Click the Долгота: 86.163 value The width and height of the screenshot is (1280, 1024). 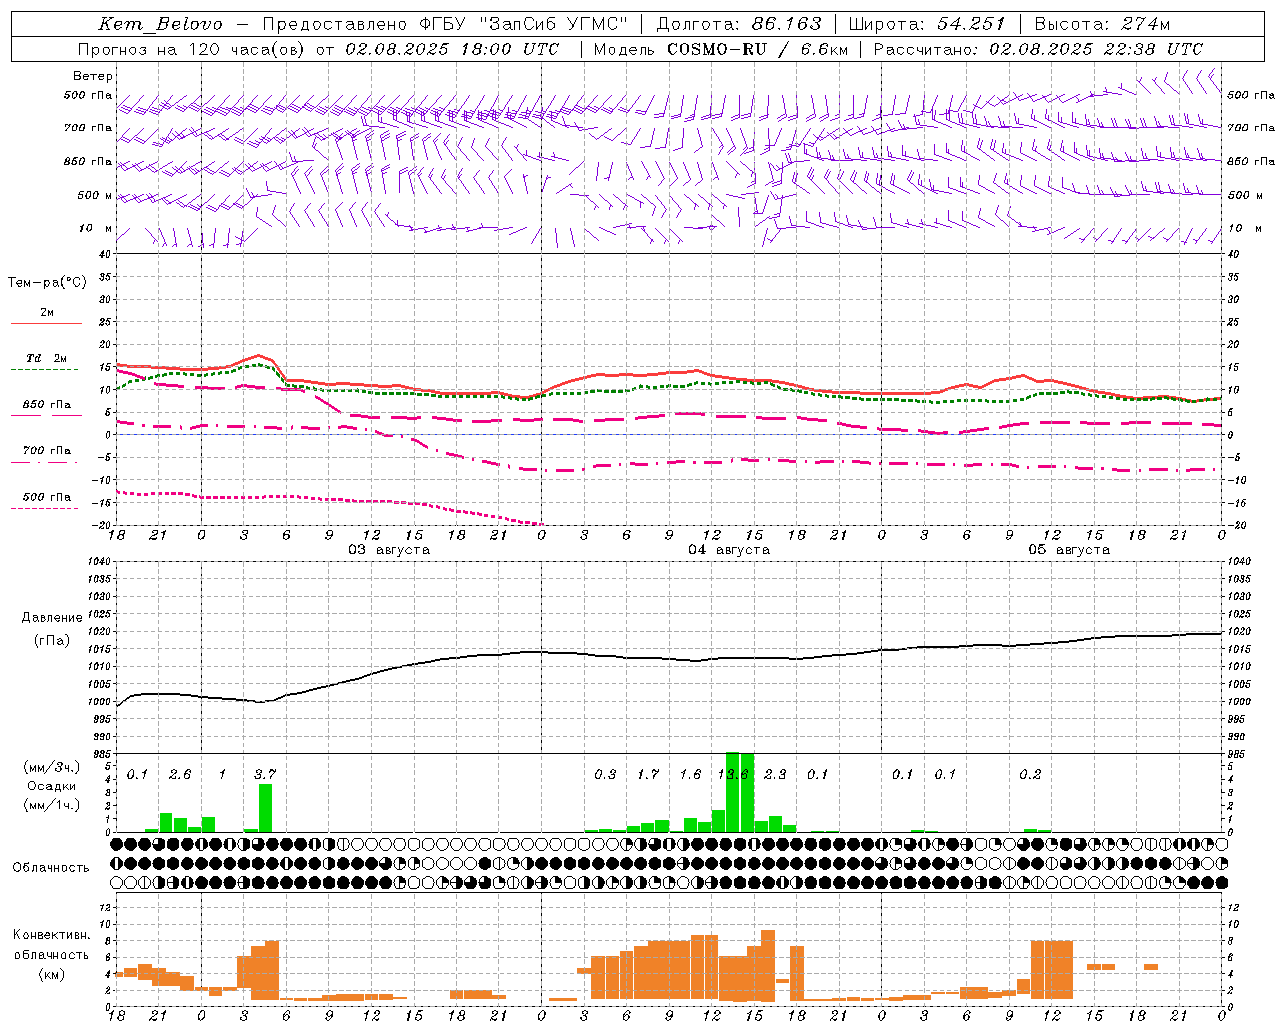[x=738, y=25]
